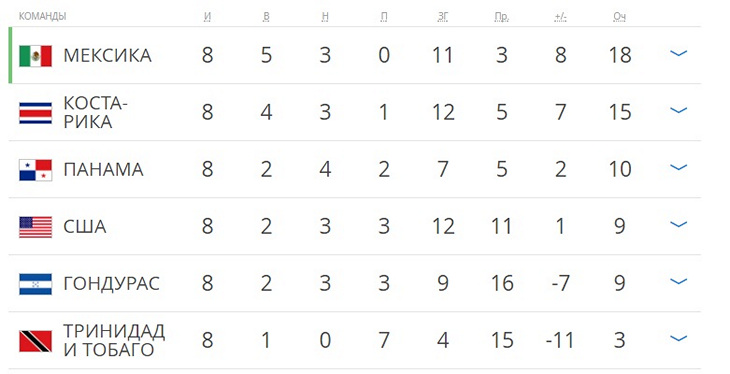
Task: Click the Mexico flag icon
Action: (35, 56)
